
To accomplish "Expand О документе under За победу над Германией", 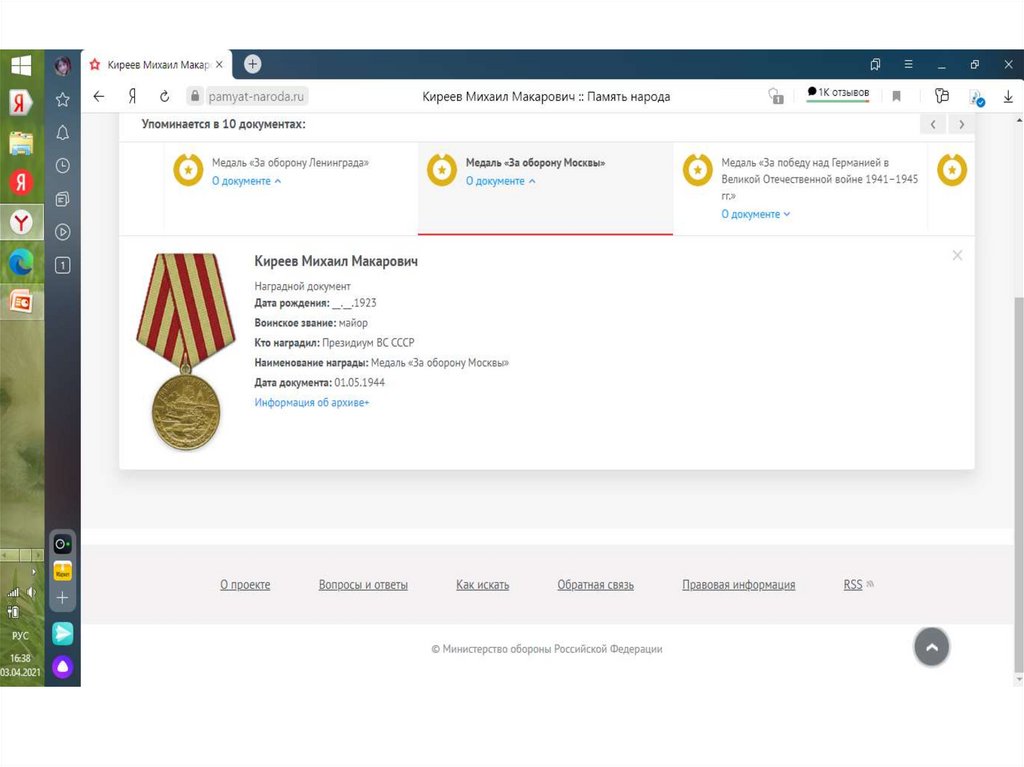I will coord(756,214).
